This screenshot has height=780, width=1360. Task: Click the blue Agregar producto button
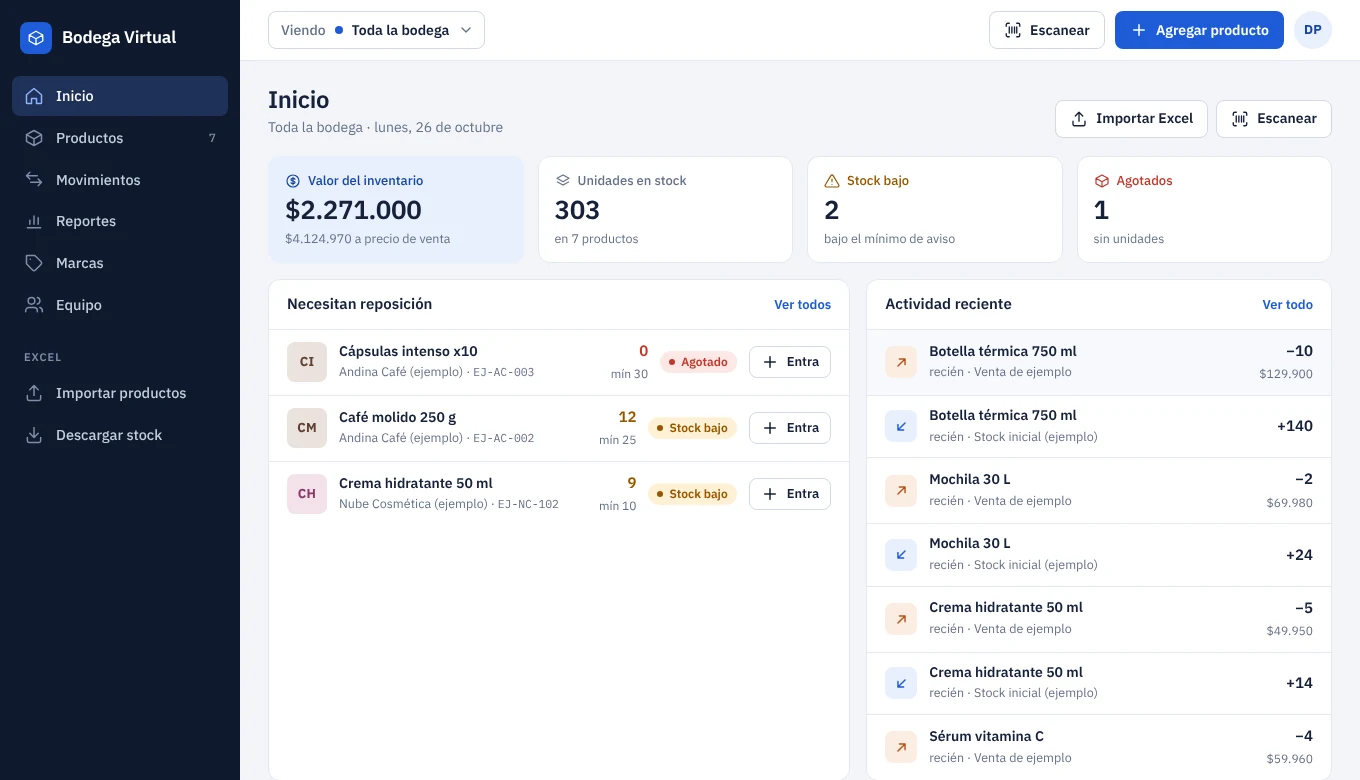click(1199, 30)
